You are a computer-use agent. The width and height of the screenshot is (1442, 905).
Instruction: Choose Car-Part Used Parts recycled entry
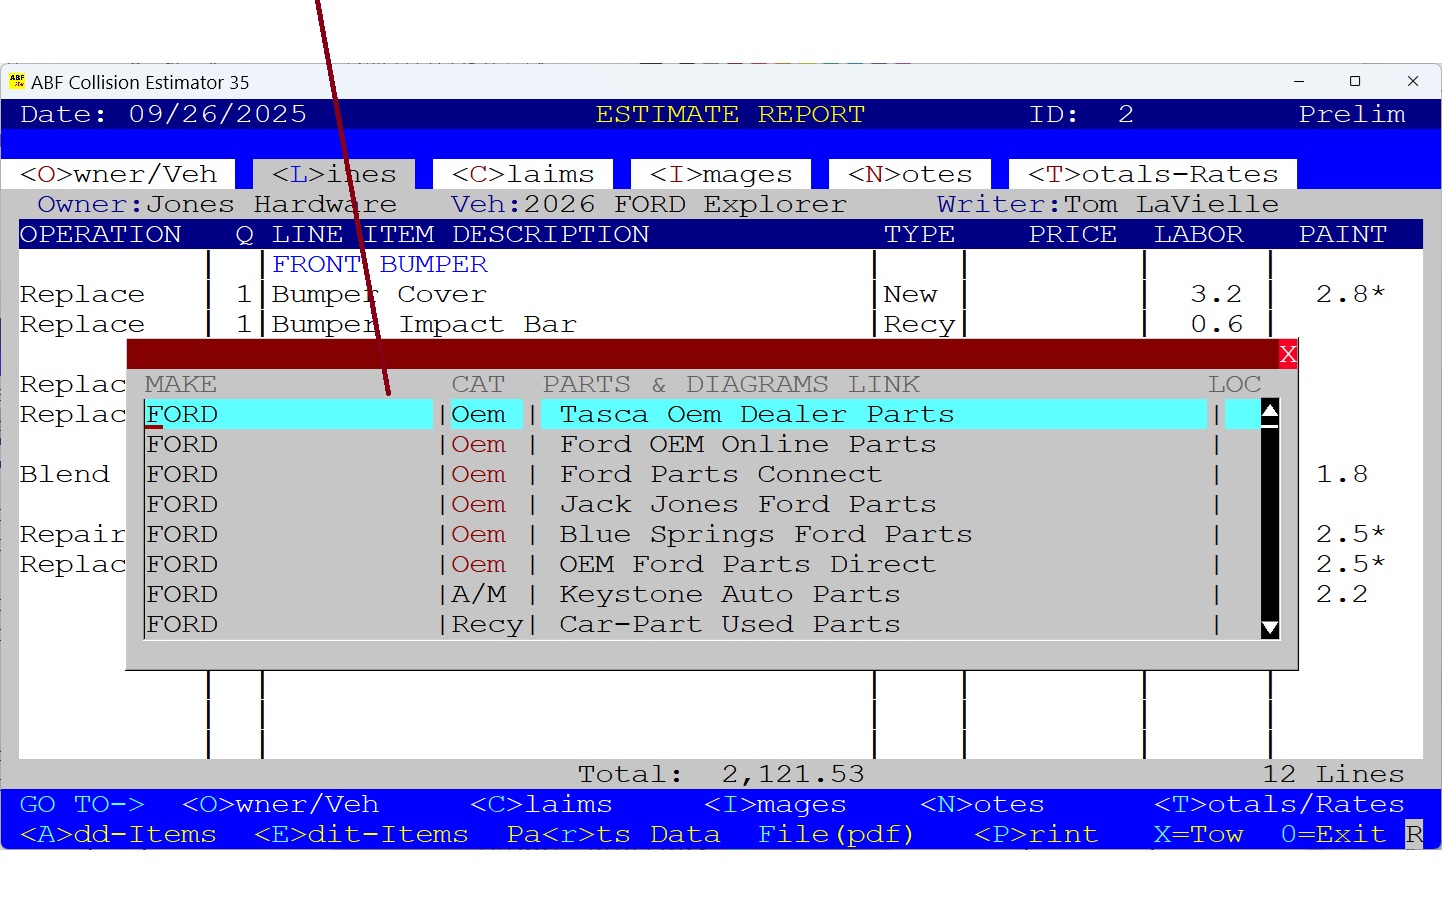click(x=729, y=624)
